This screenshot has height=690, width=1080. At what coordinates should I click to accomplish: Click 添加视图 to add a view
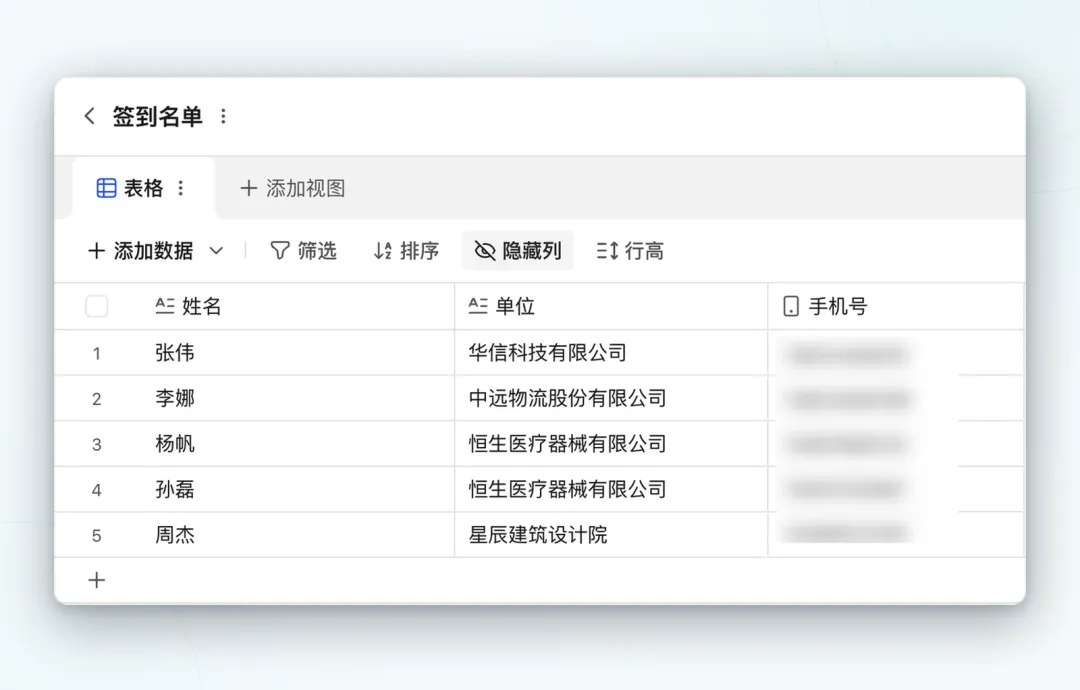[293, 188]
